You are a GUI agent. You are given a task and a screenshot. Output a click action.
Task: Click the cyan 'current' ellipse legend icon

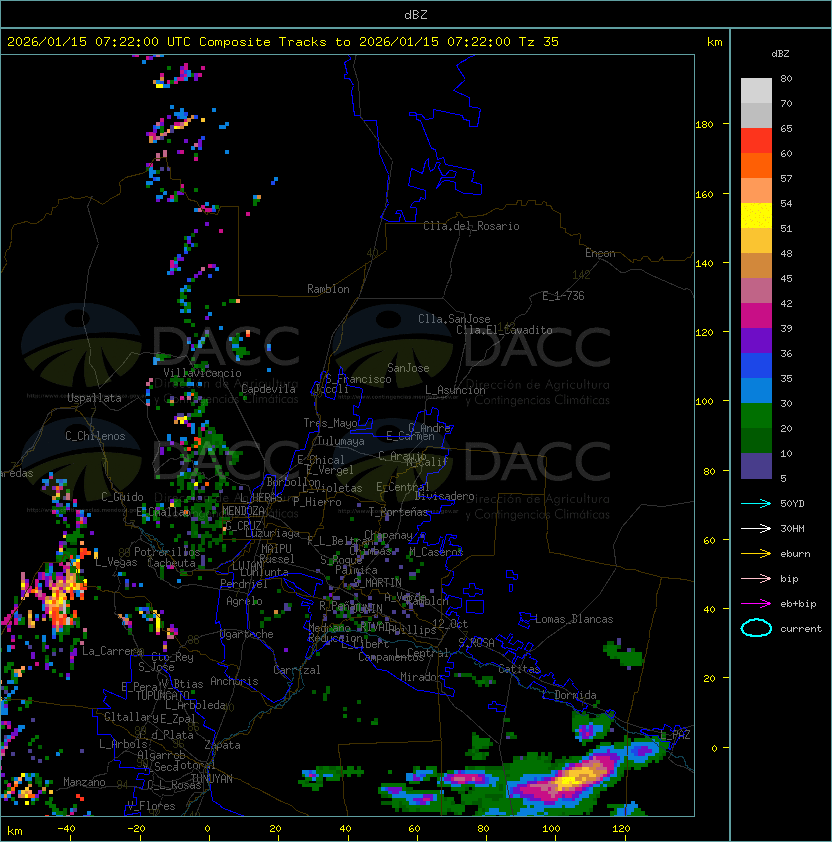(x=756, y=628)
